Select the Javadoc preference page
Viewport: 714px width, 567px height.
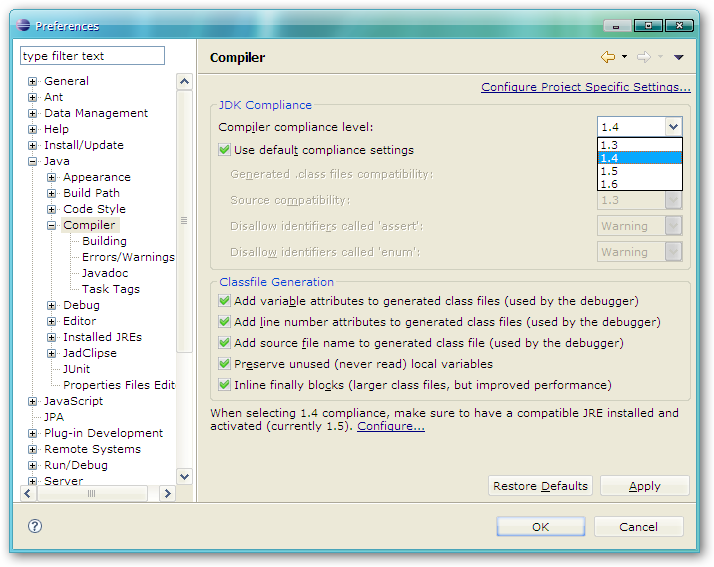click(105, 273)
